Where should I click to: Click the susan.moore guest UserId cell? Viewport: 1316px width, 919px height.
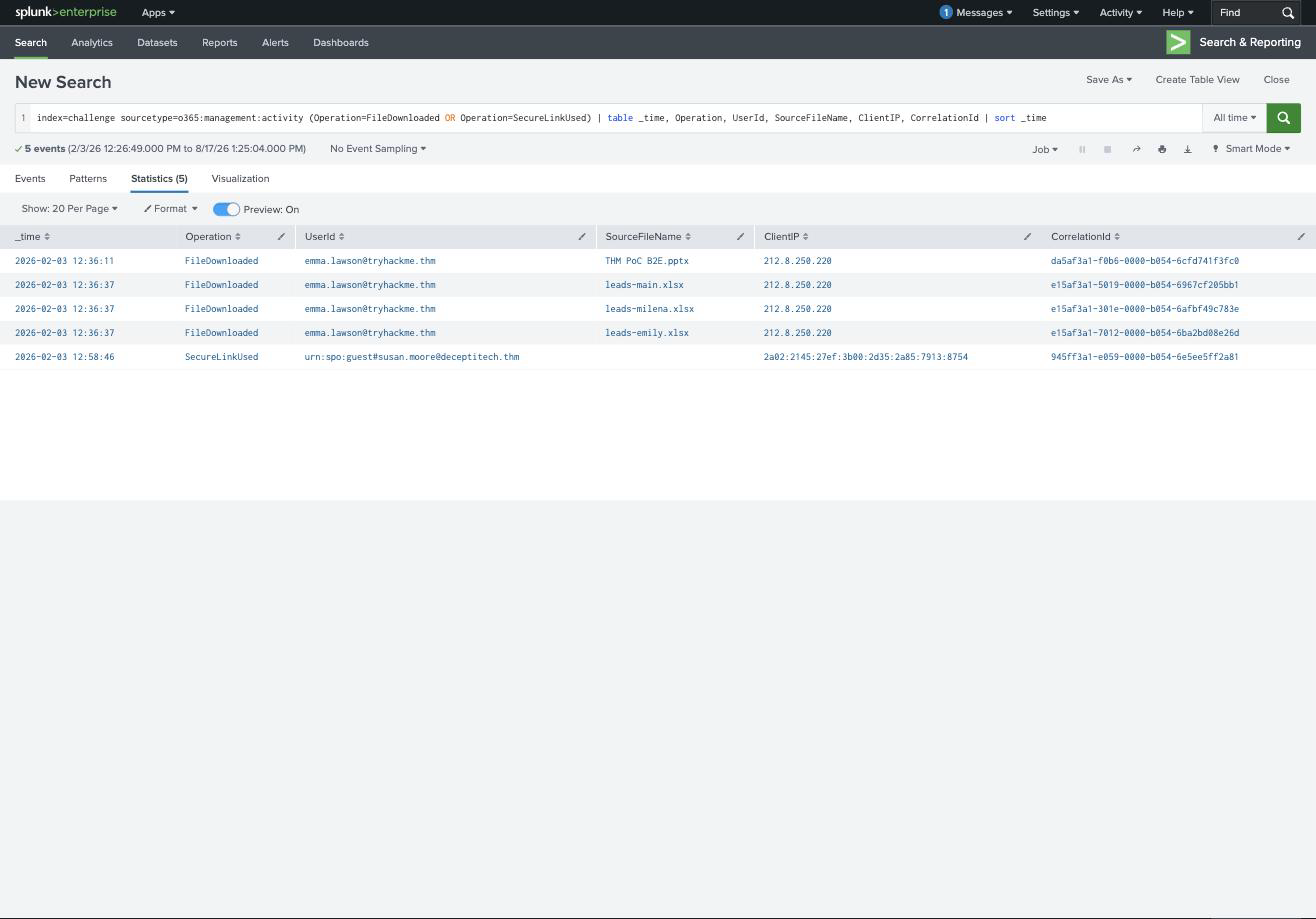pyautogui.click(x=412, y=357)
